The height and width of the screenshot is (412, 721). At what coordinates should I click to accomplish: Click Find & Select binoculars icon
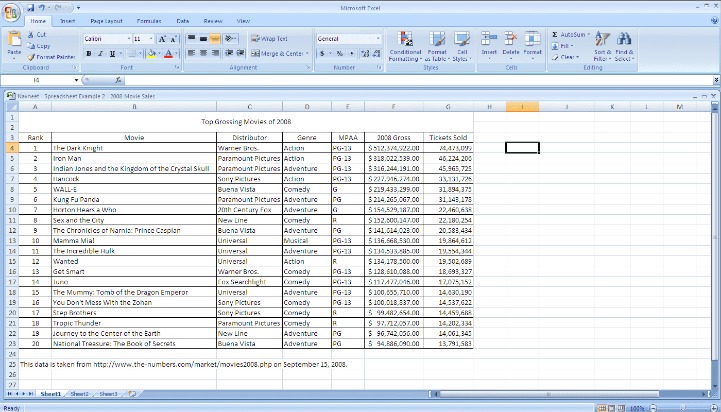coord(624,40)
